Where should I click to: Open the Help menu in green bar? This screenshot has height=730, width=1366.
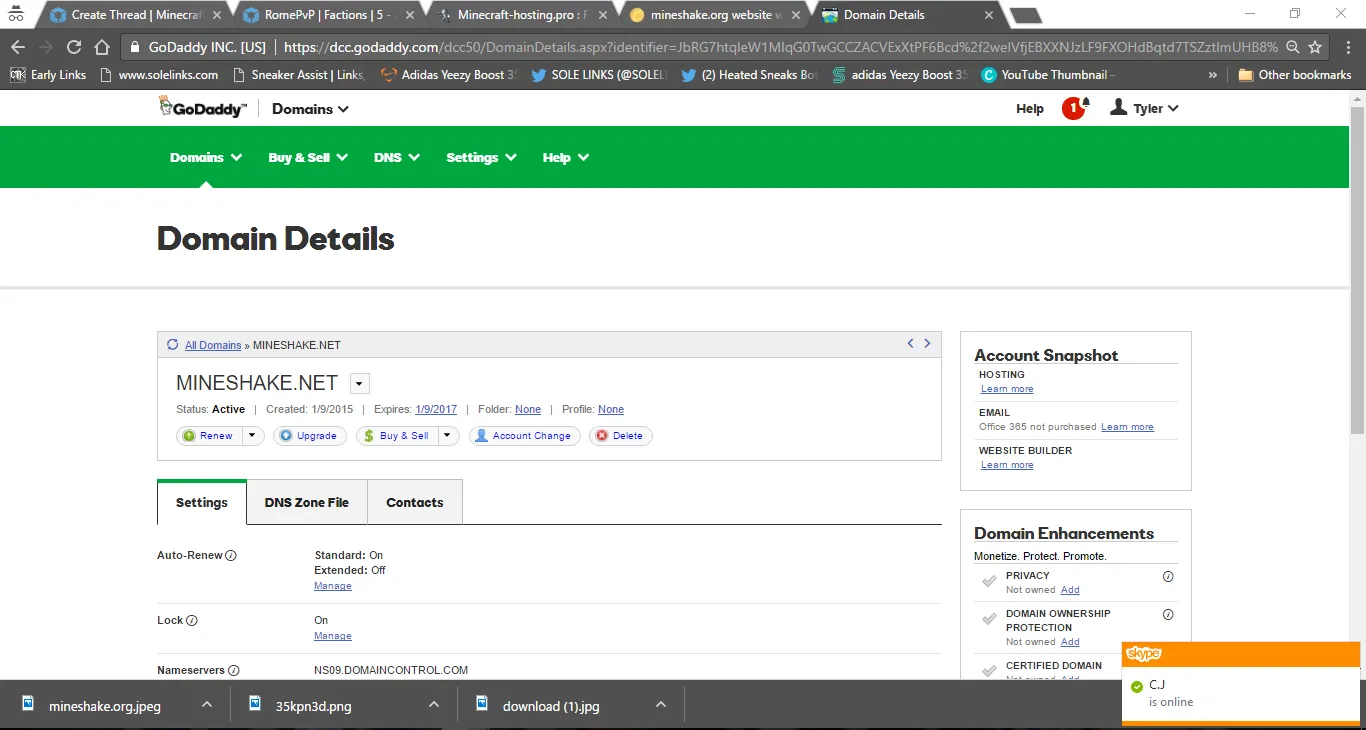(566, 157)
